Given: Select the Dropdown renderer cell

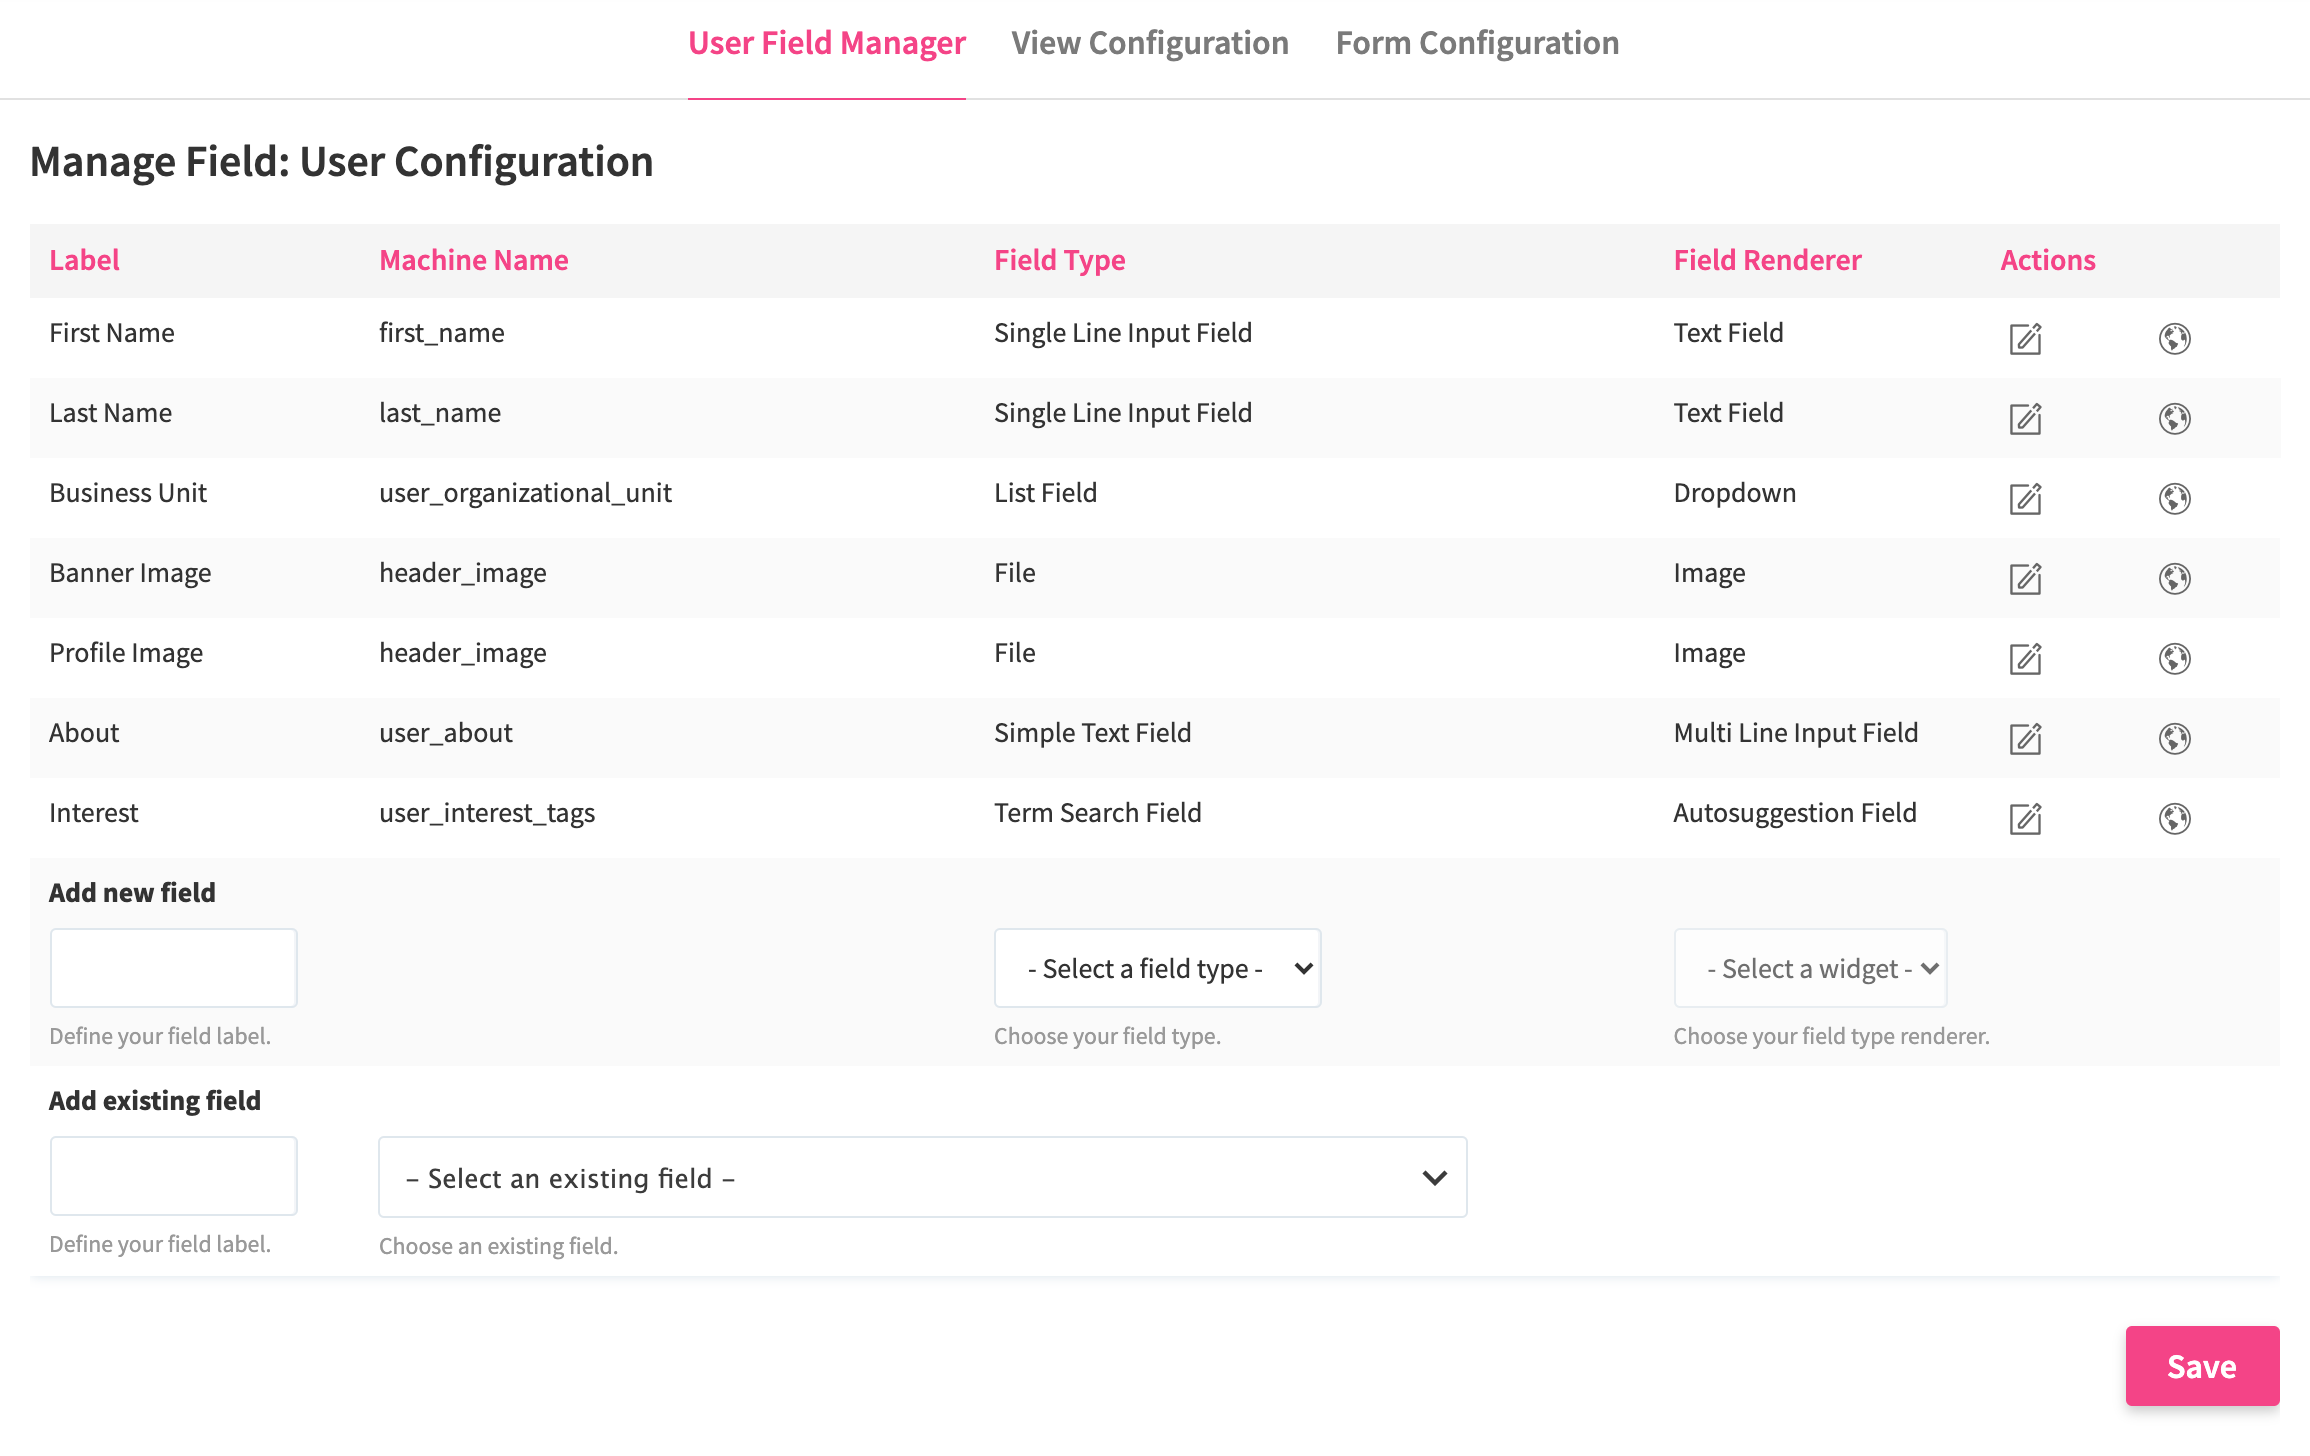Looking at the screenshot, I should click(x=1735, y=493).
